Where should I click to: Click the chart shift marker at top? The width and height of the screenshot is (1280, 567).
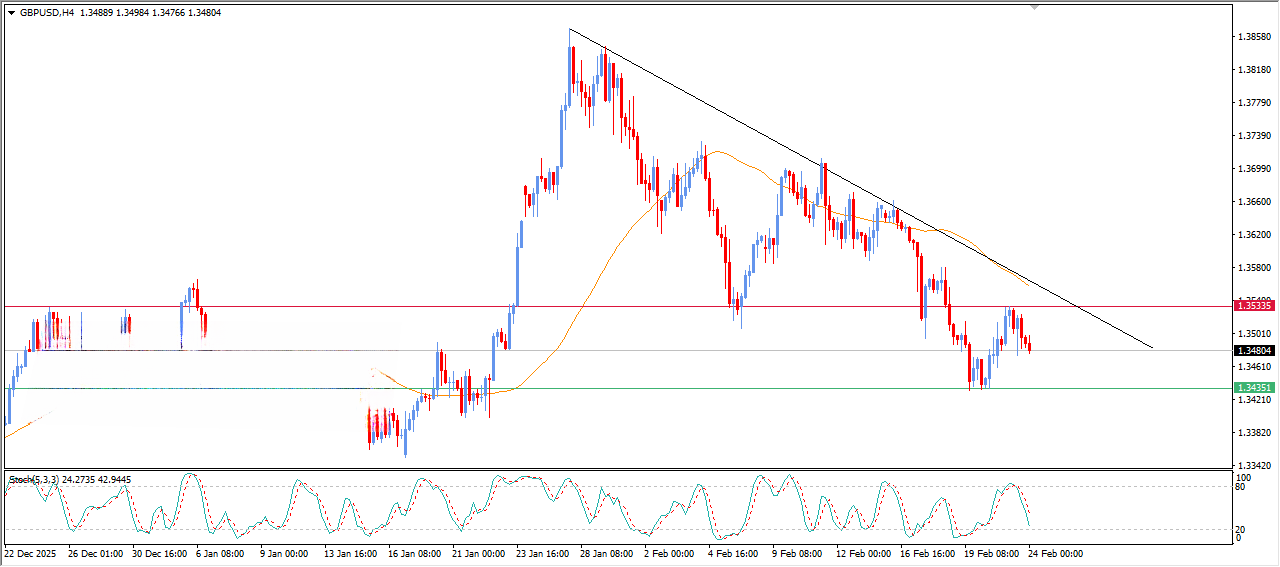coord(1035,8)
